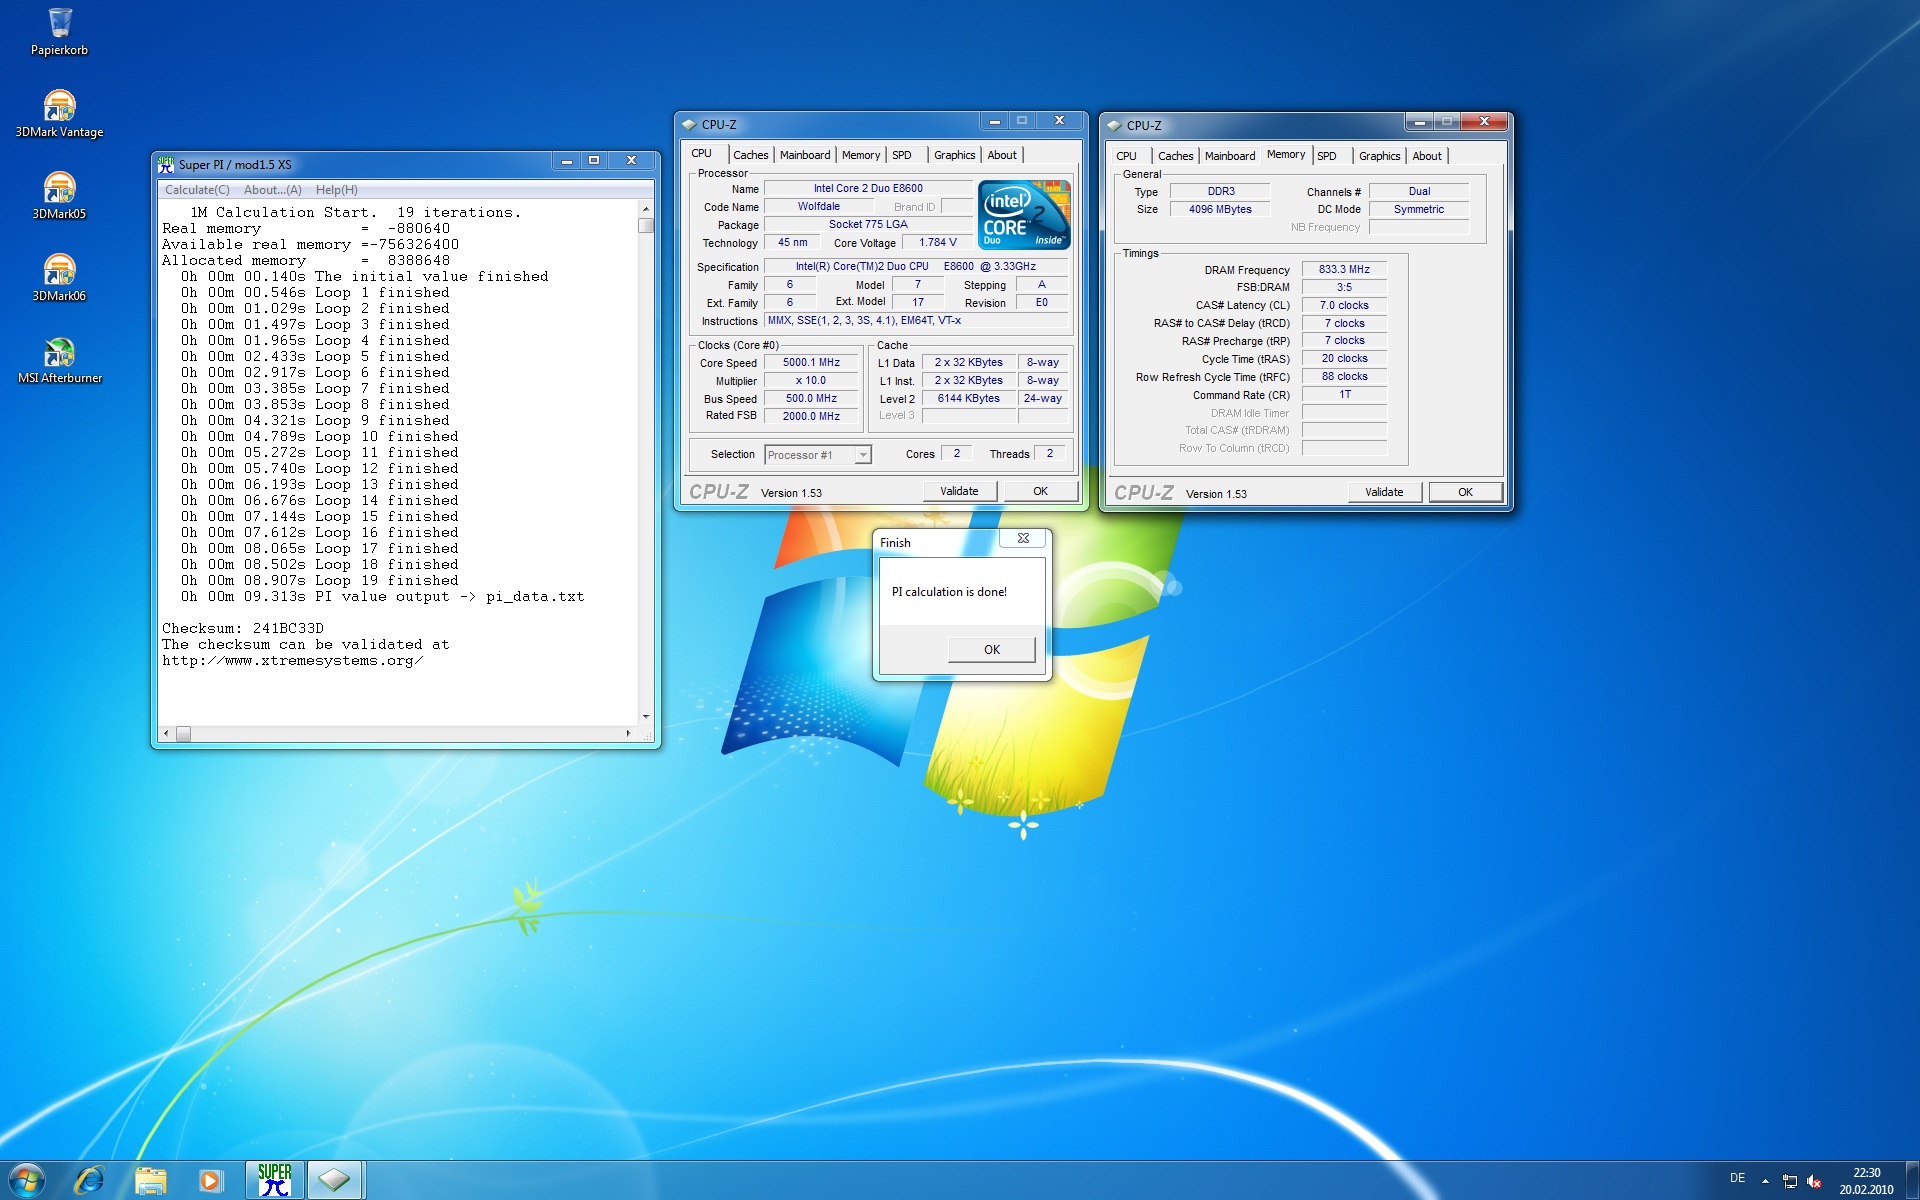The height and width of the screenshot is (1200, 1920).
Task: Click the FSB:DRAM 3:5 value
Action: [x=1344, y=288]
